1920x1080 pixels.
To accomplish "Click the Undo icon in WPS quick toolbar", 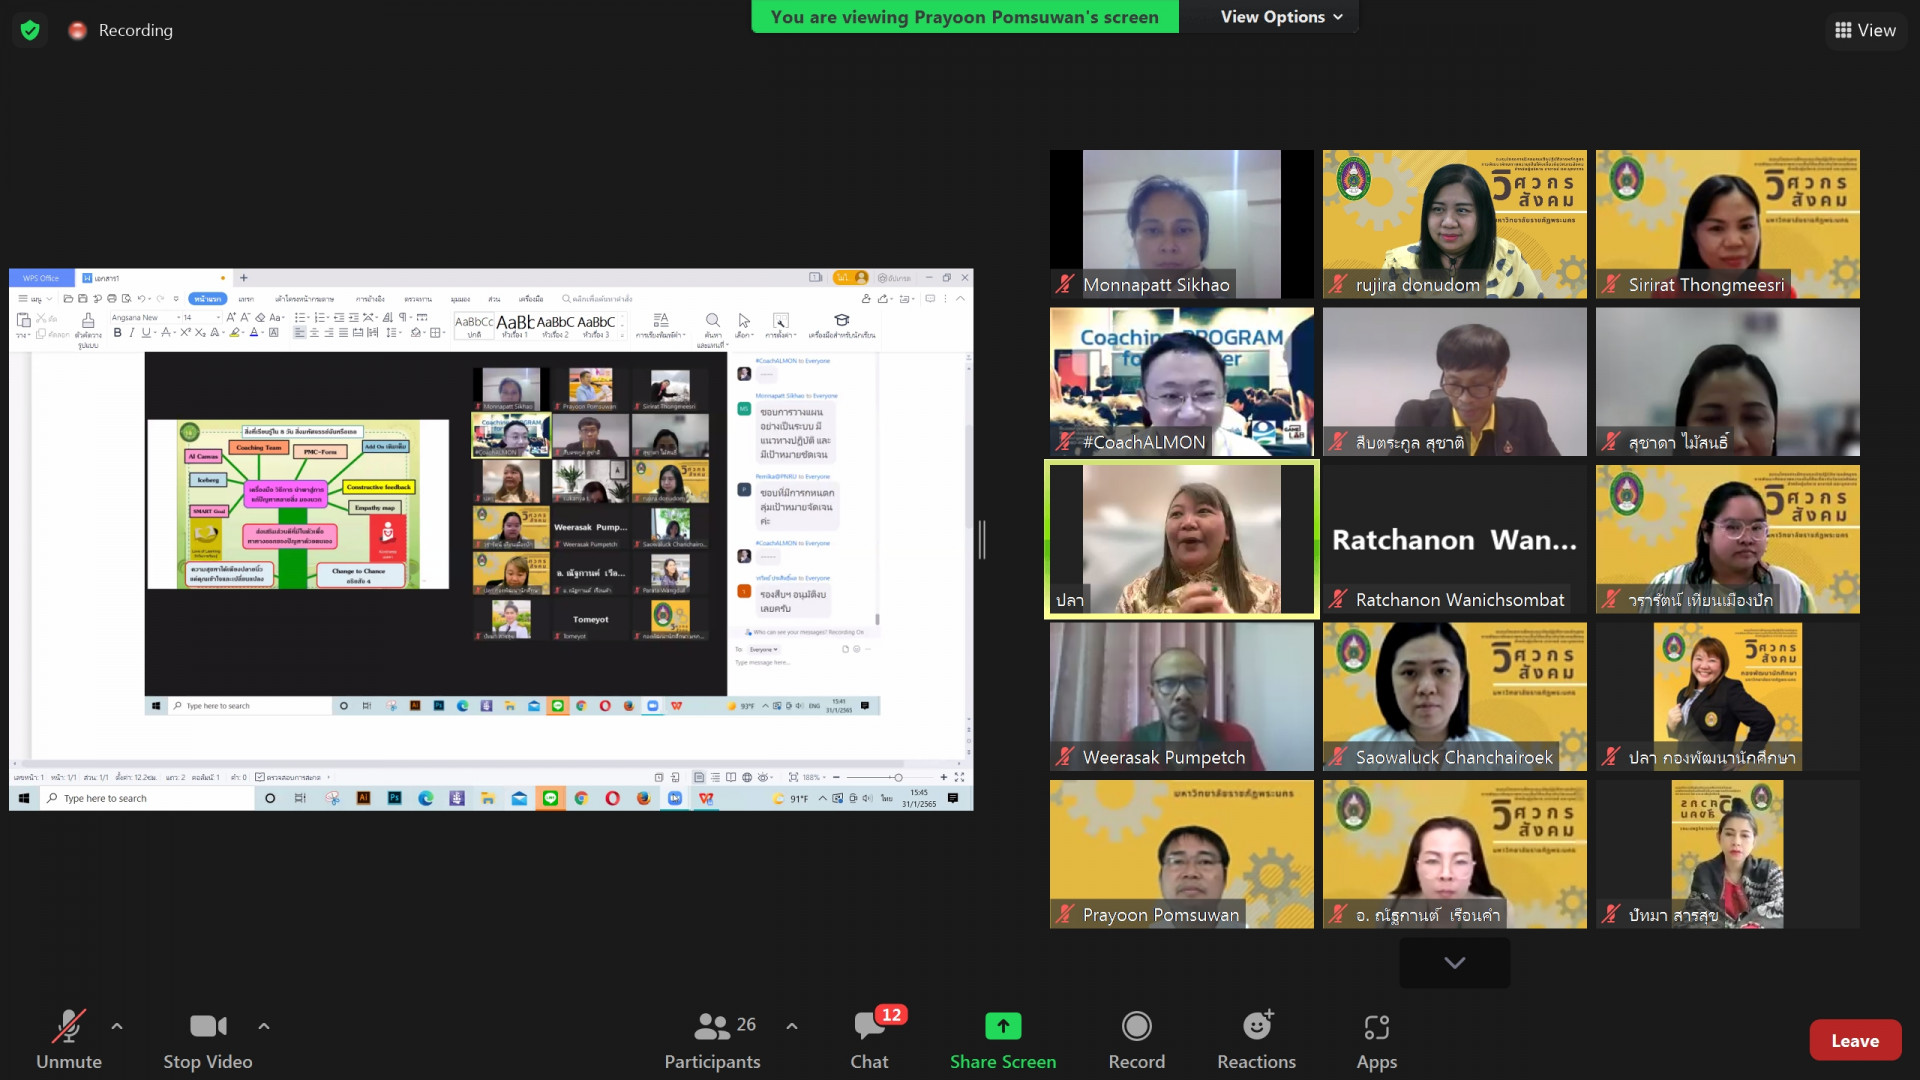I will pos(142,298).
